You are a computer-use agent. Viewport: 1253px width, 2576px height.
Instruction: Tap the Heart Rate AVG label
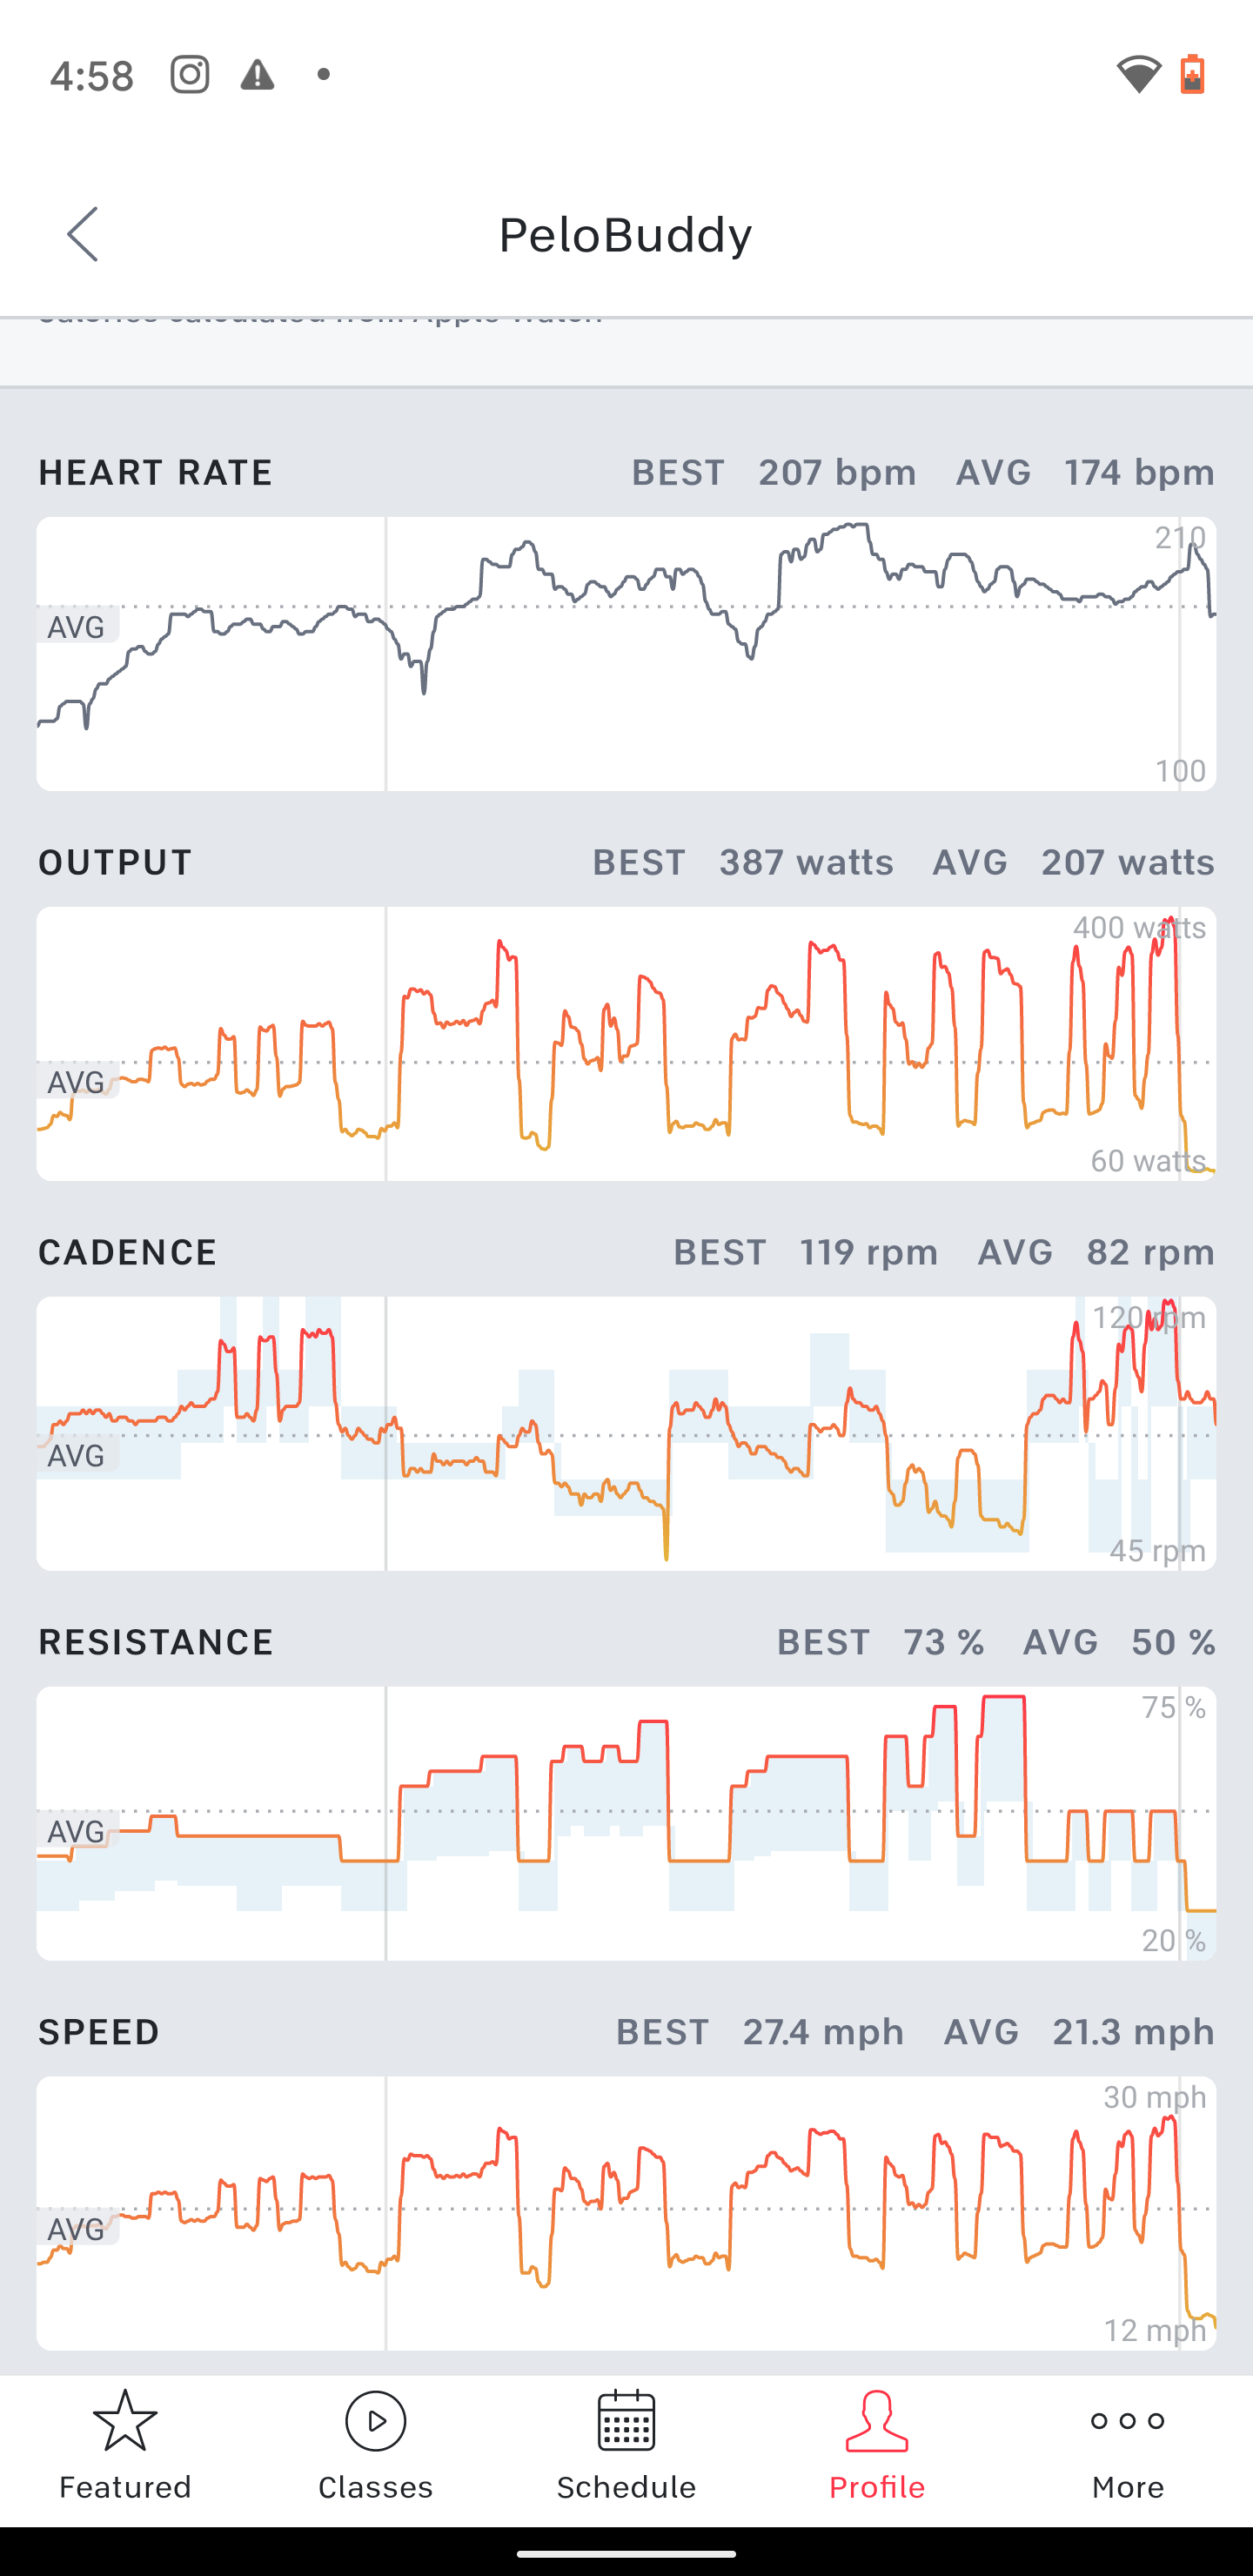77,627
